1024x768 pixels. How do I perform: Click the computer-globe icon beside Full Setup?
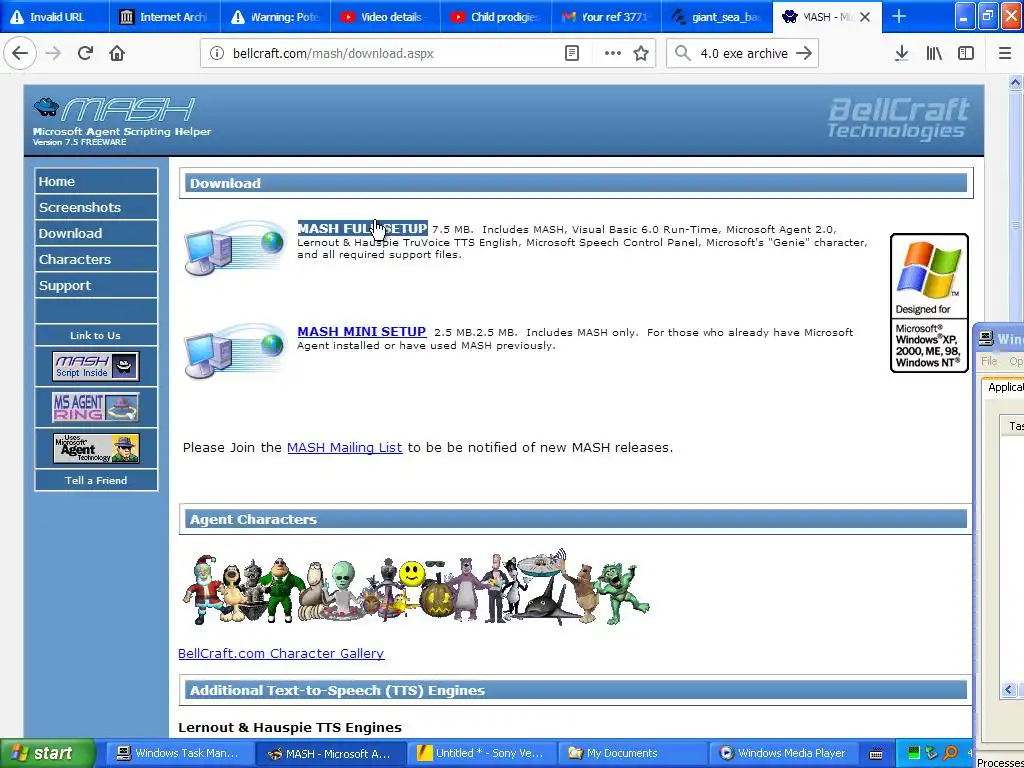pyautogui.click(x=235, y=248)
